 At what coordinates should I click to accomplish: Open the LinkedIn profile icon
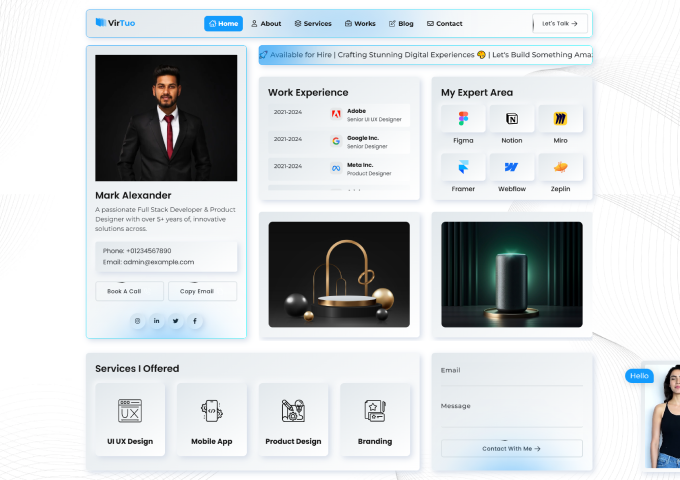point(157,321)
